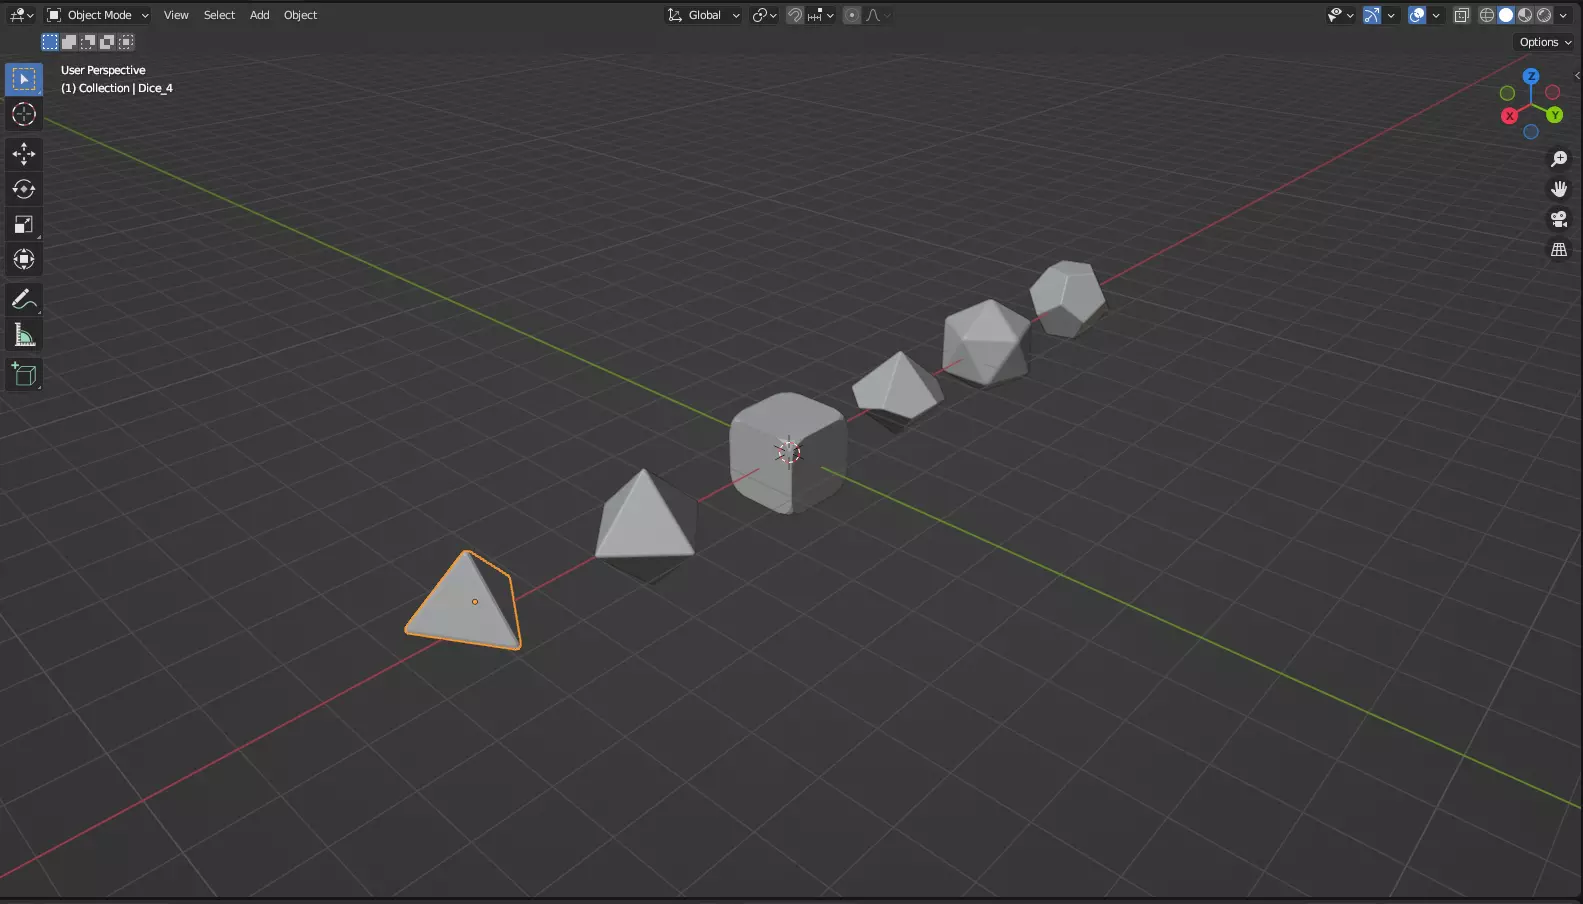Open the transform pivot point dropdown

[x=765, y=15]
